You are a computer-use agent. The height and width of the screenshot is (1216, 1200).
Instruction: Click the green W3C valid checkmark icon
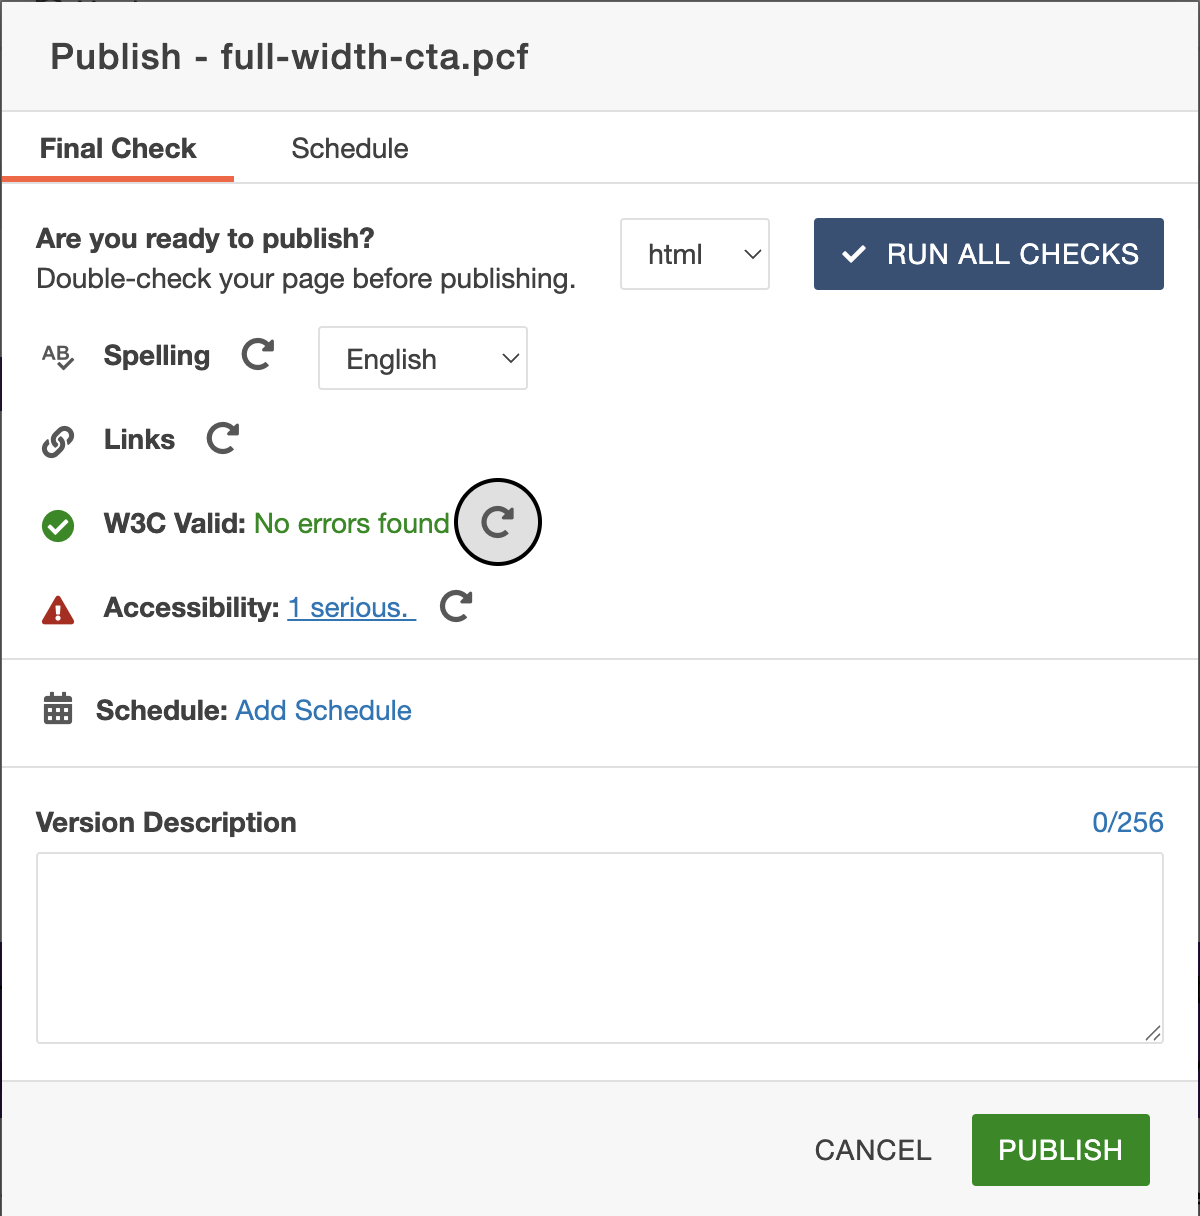[58, 525]
